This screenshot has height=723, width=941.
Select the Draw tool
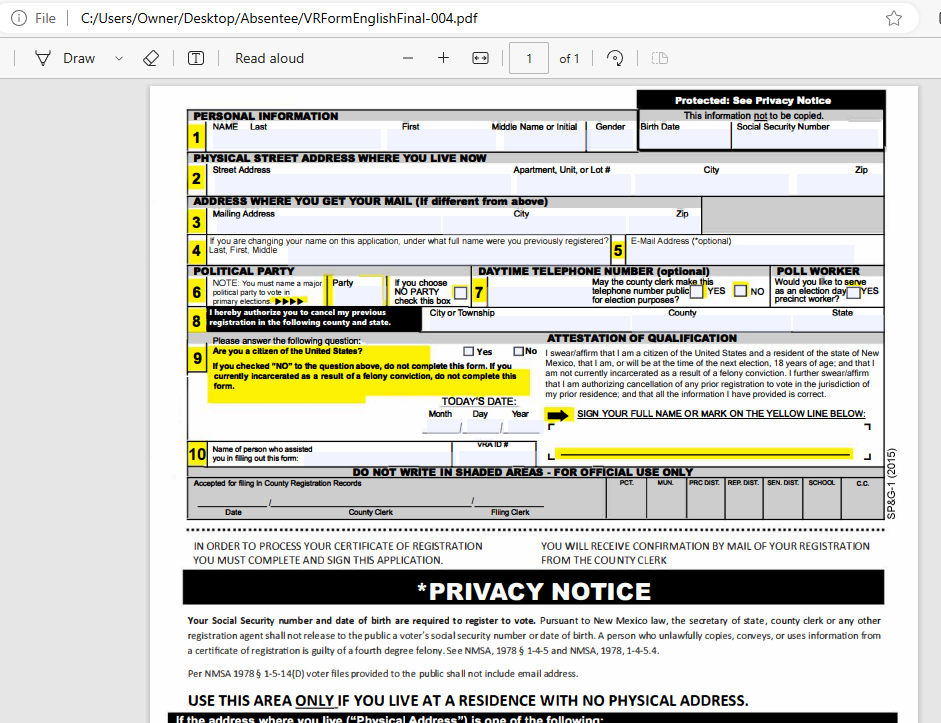pyautogui.click(x=66, y=58)
